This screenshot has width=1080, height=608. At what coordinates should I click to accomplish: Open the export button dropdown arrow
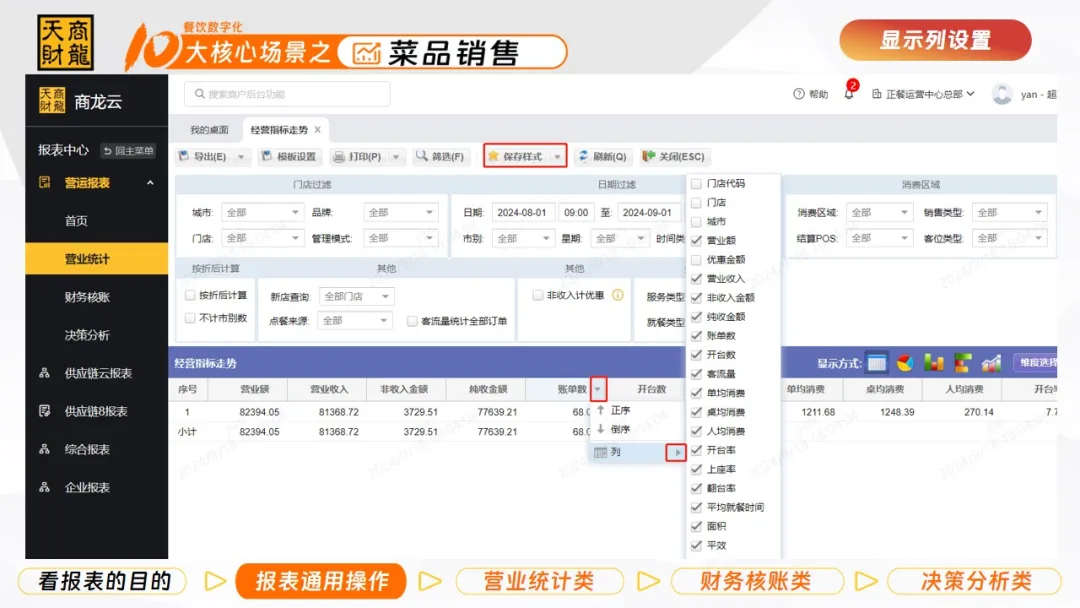[241, 157]
